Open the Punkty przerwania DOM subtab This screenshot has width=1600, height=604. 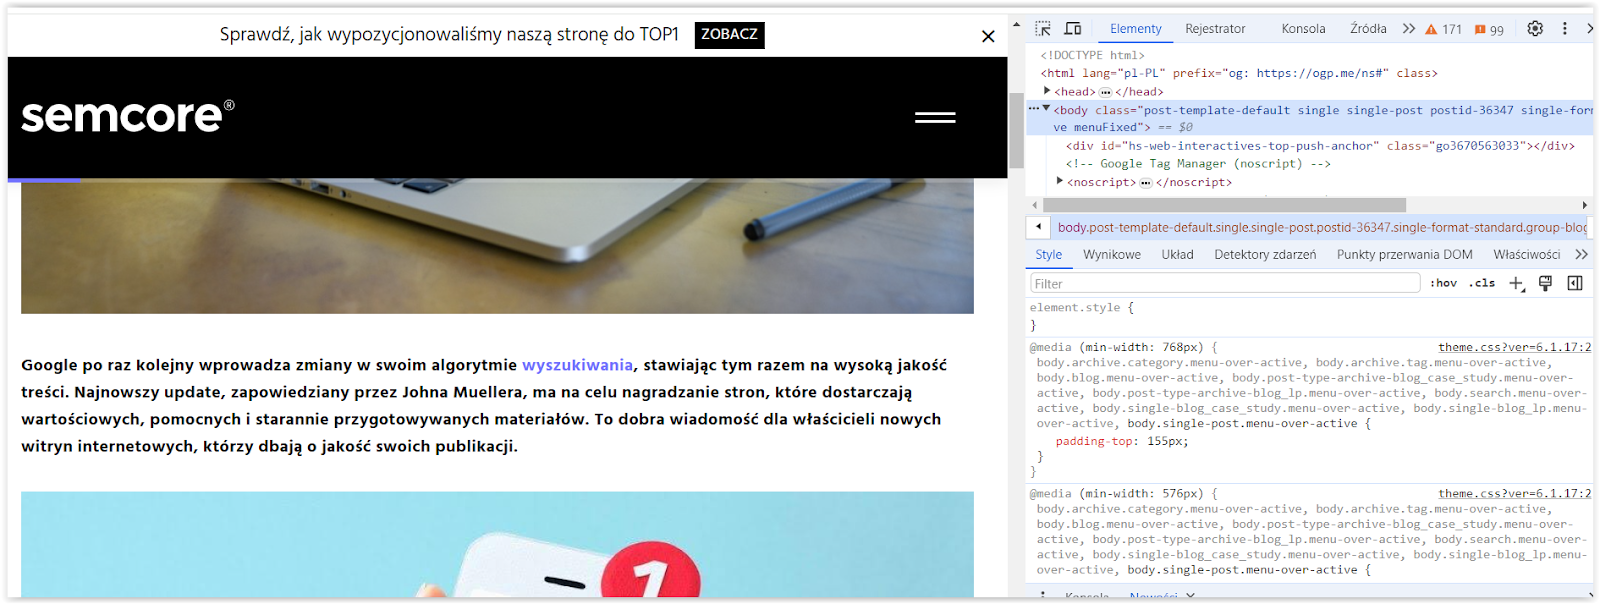click(x=1404, y=255)
